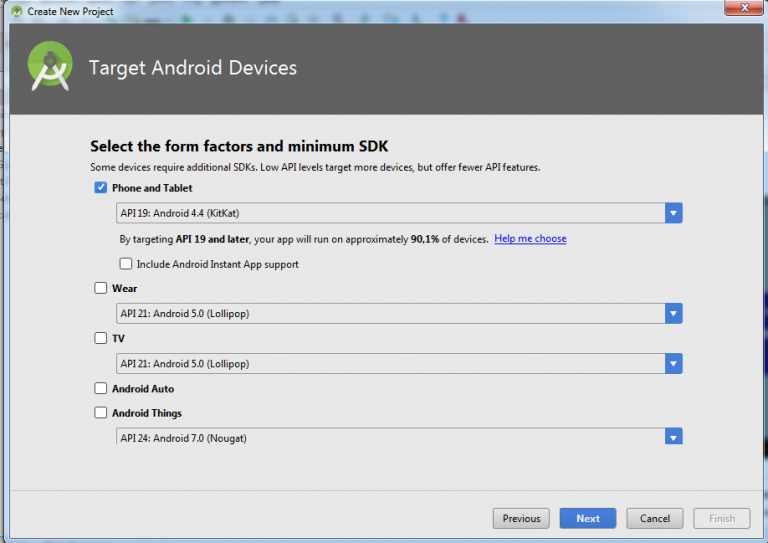768x543 pixels.
Task: Check the Android Auto option
Action: [x=100, y=388]
